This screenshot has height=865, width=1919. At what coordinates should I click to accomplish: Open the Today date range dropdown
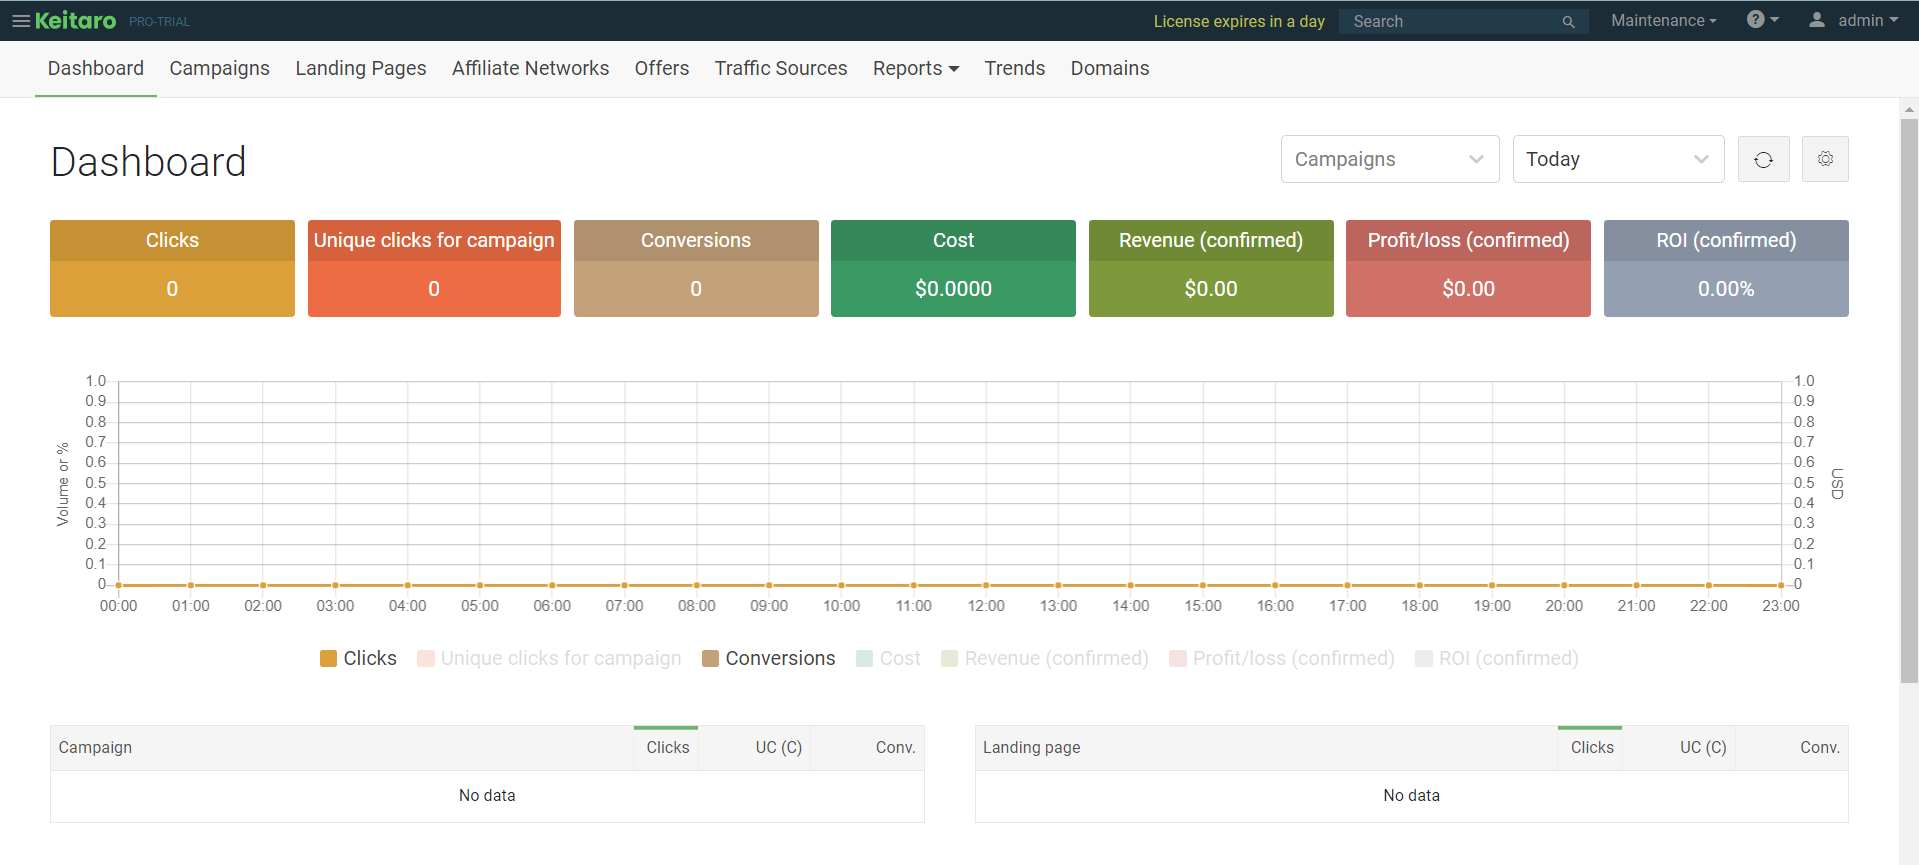pos(1617,160)
